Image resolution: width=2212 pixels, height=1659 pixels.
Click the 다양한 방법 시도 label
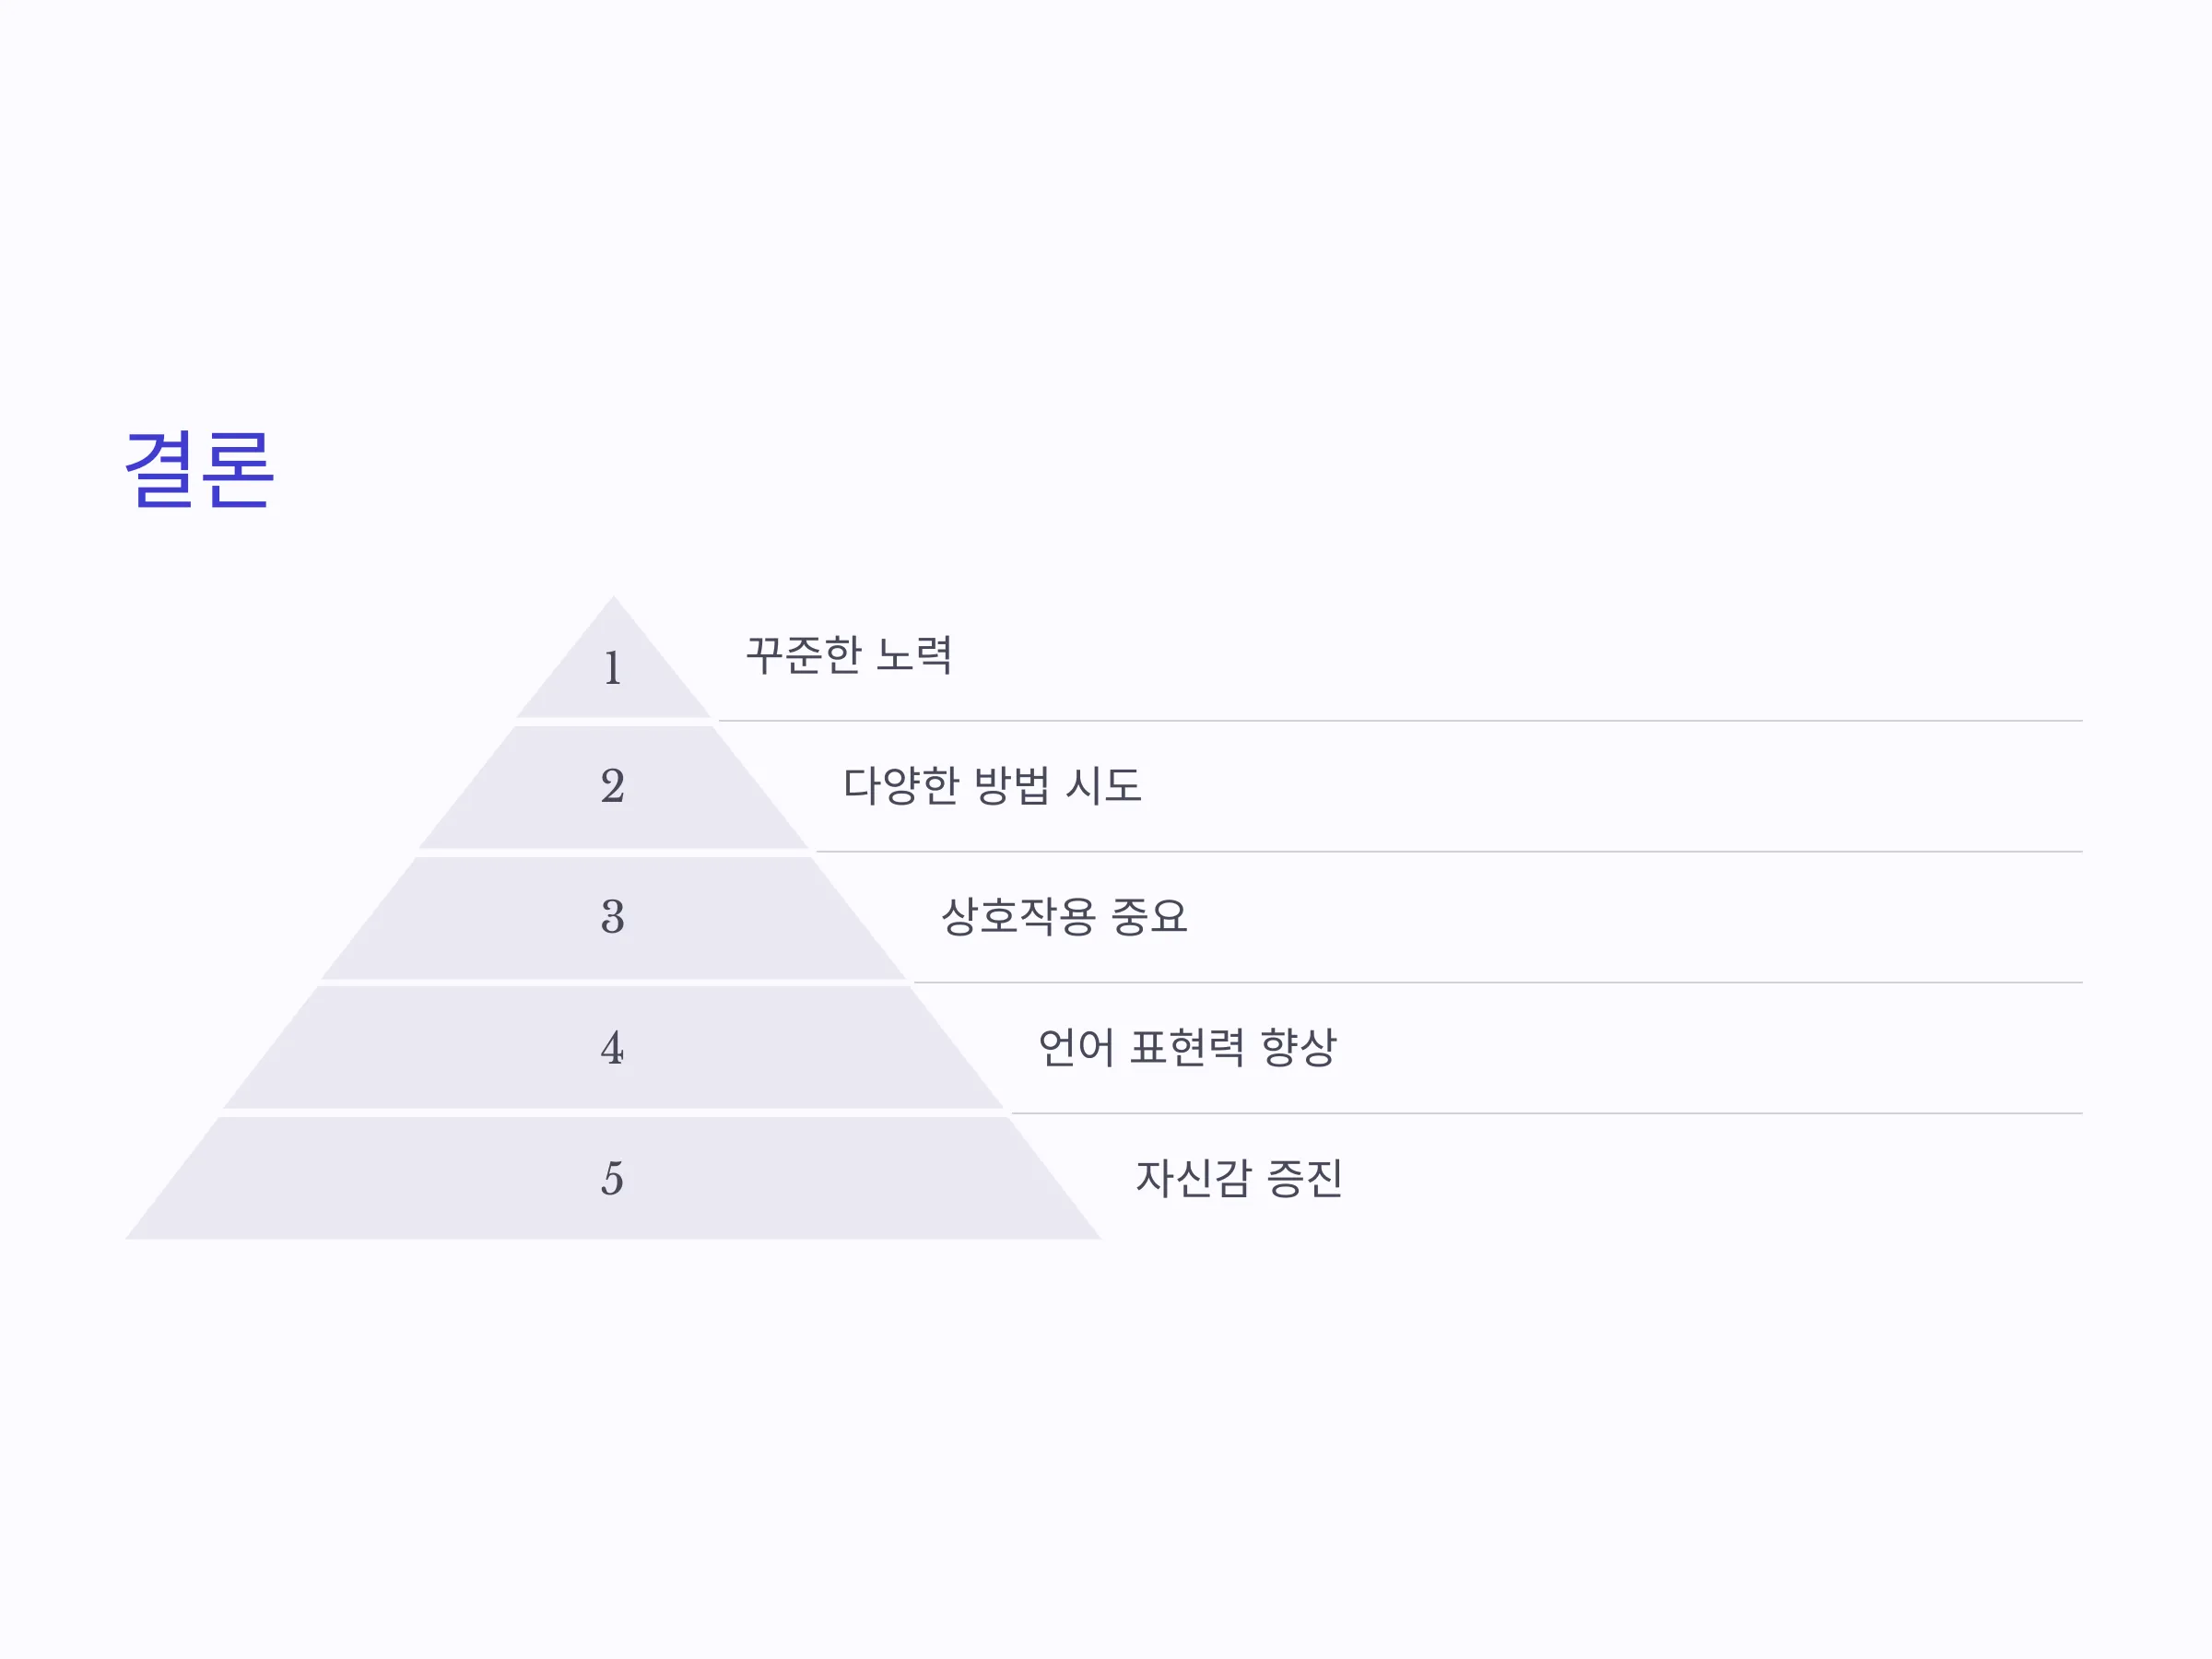coord(992,786)
